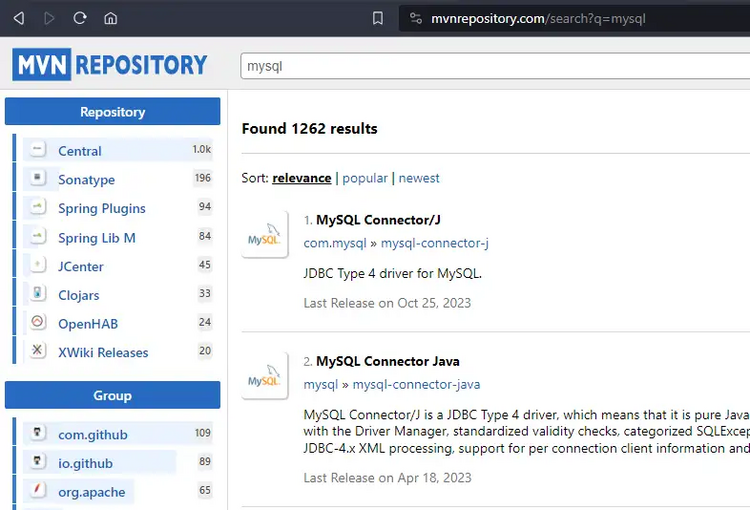
Task: Click the XWiki Releases repository icon
Action: (38, 352)
